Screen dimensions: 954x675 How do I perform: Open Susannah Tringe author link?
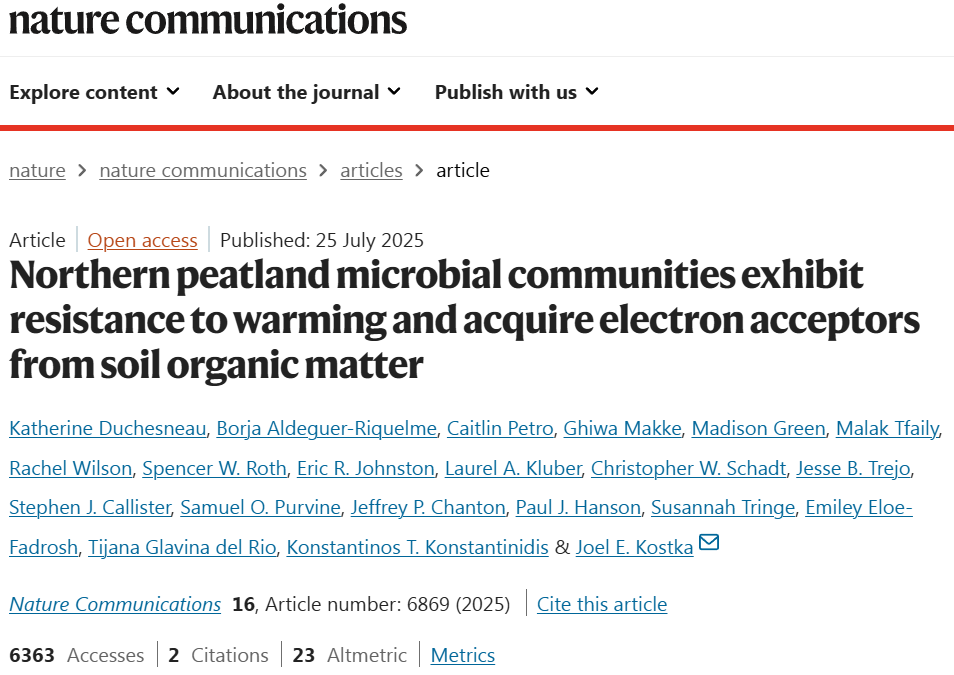click(x=723, y=508)
